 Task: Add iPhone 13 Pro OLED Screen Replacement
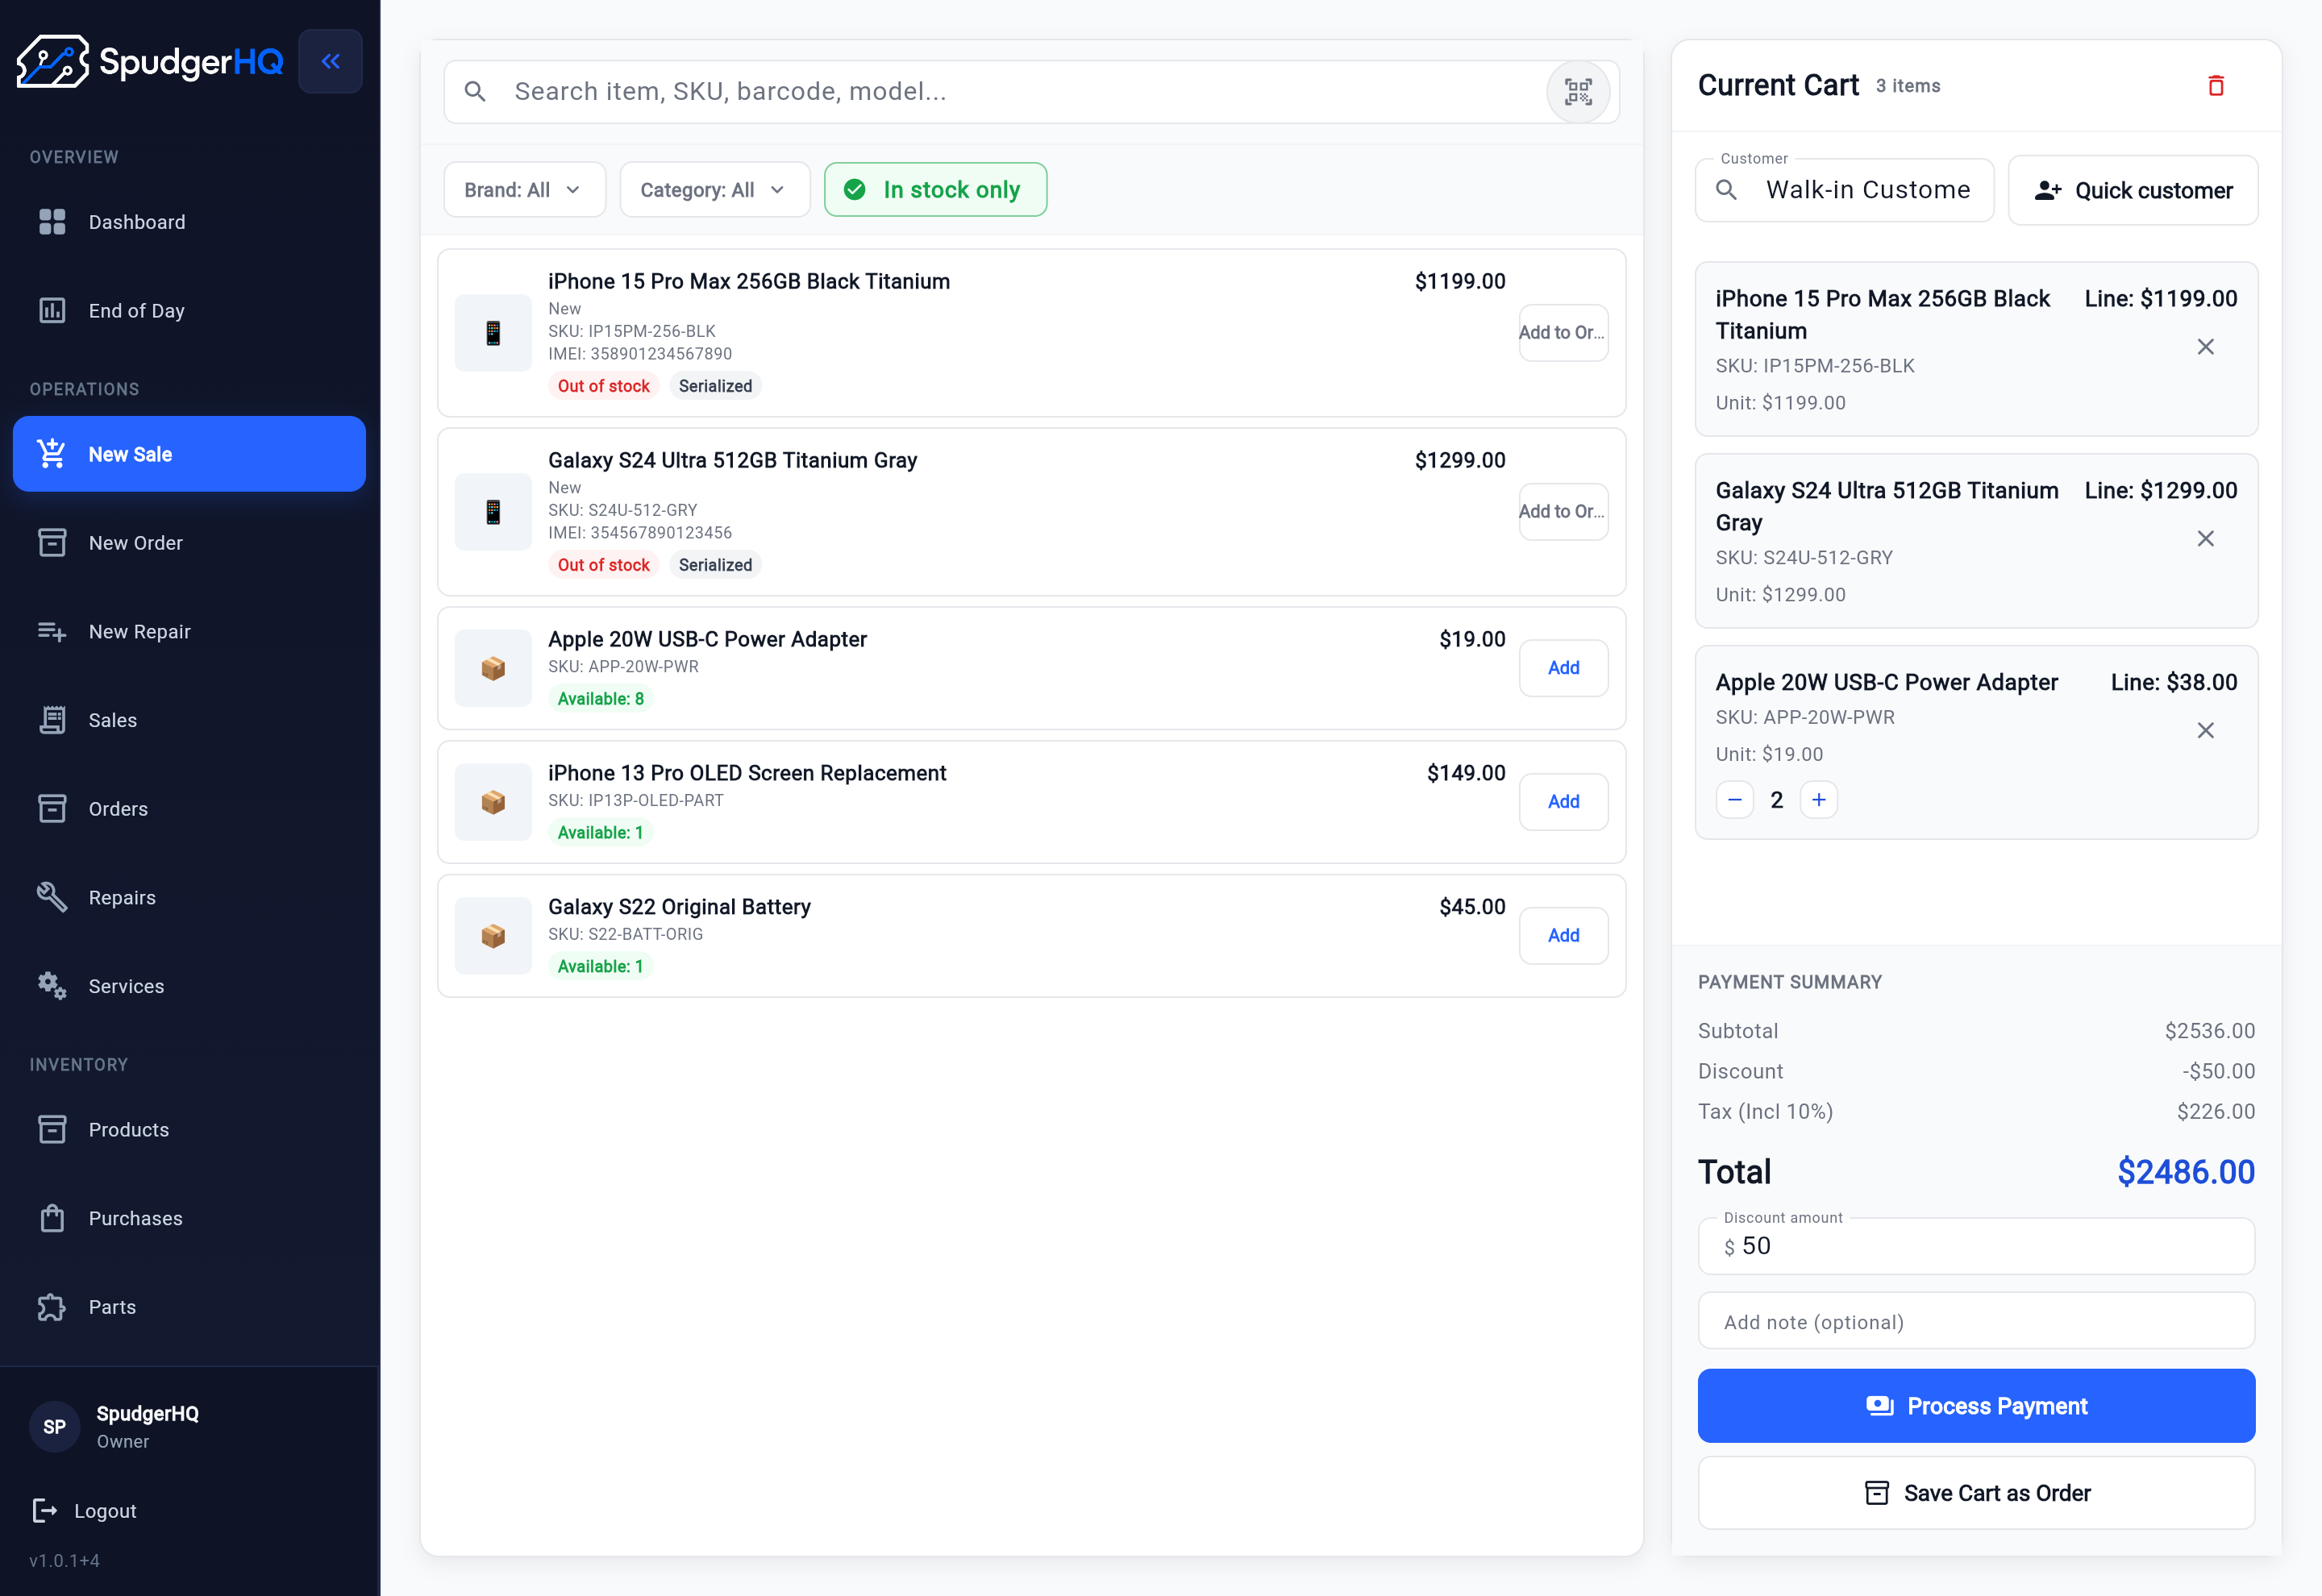(x=1563, y=802)
